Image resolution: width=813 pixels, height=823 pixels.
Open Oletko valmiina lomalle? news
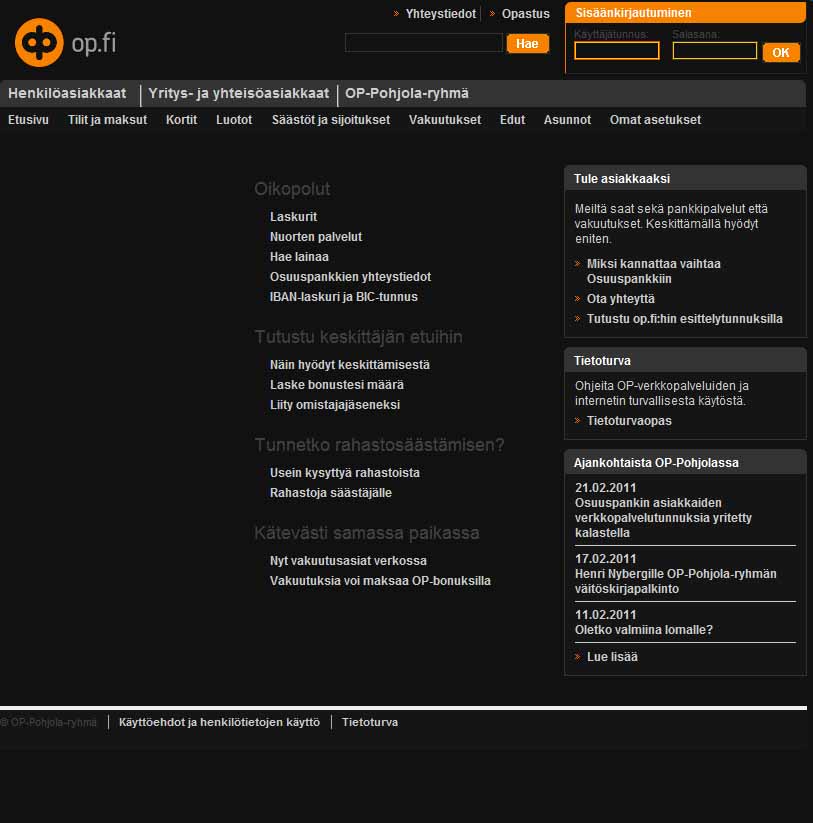click(x=643, y=630)
